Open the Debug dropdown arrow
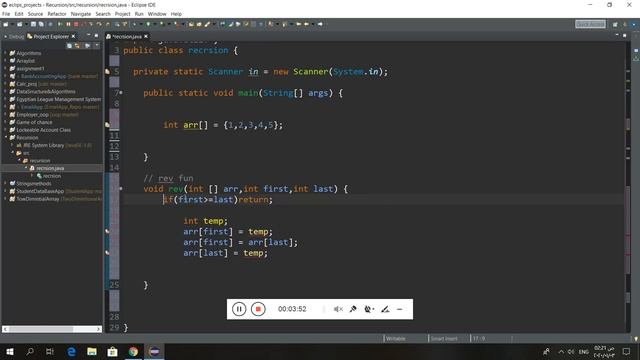 coord(140,24)
